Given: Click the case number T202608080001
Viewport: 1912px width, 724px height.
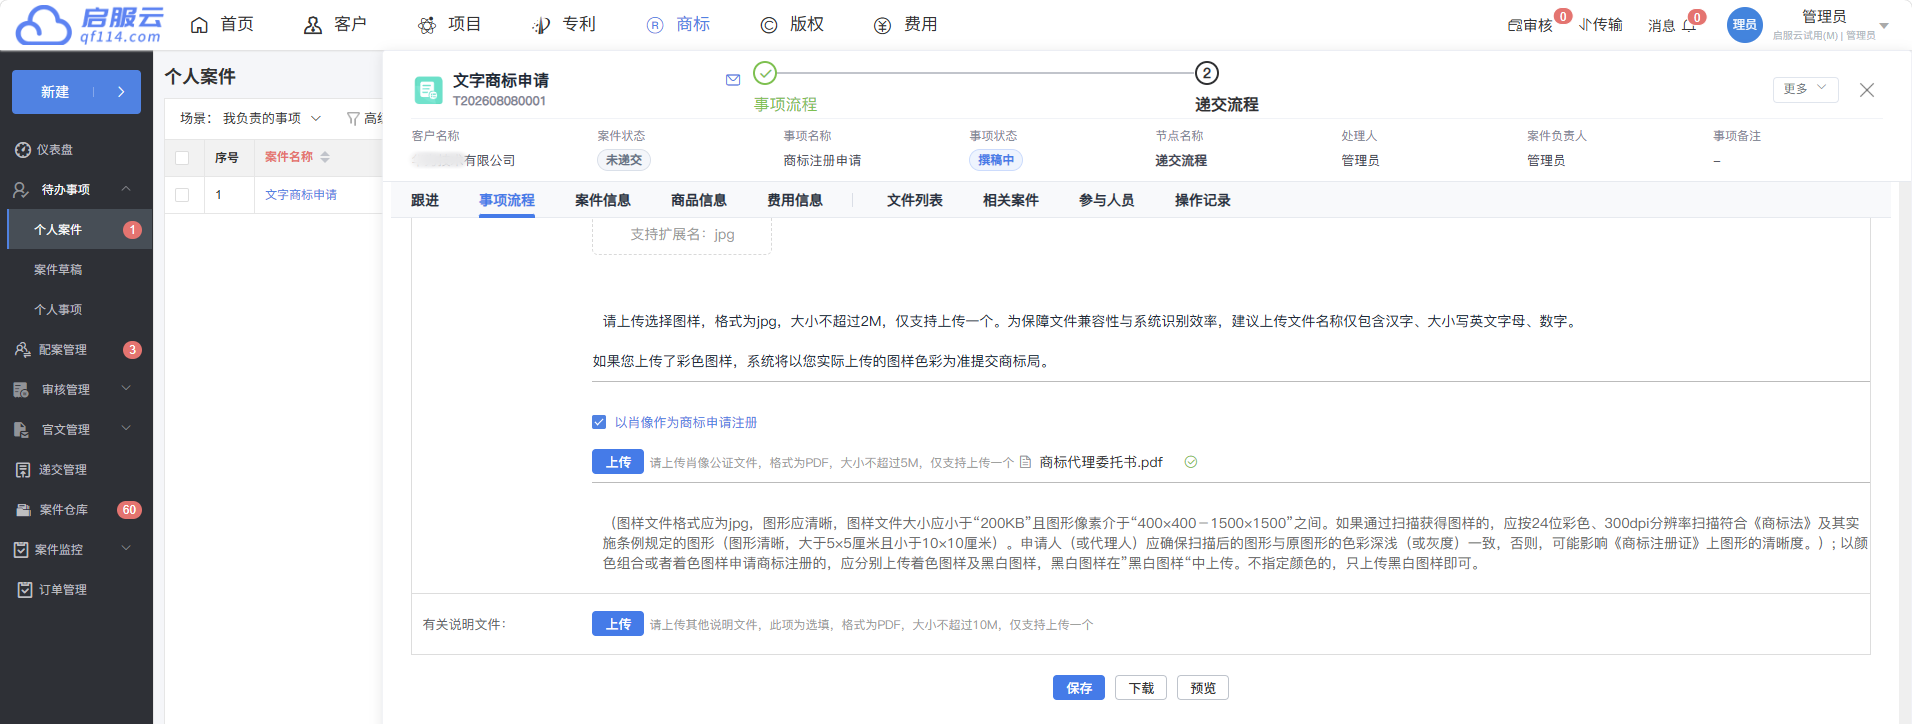Looking at the screenshot, I should [x=499, y=101].
